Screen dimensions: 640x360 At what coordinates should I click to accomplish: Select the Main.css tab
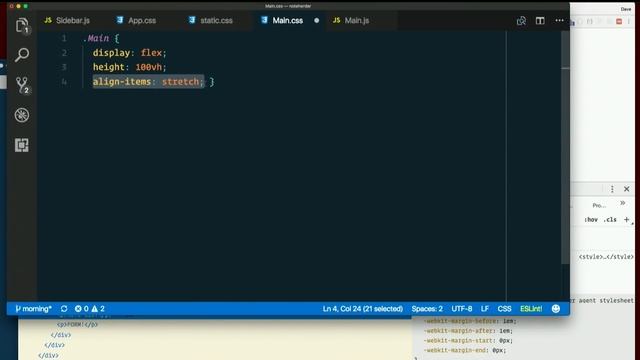pos(287,20)
